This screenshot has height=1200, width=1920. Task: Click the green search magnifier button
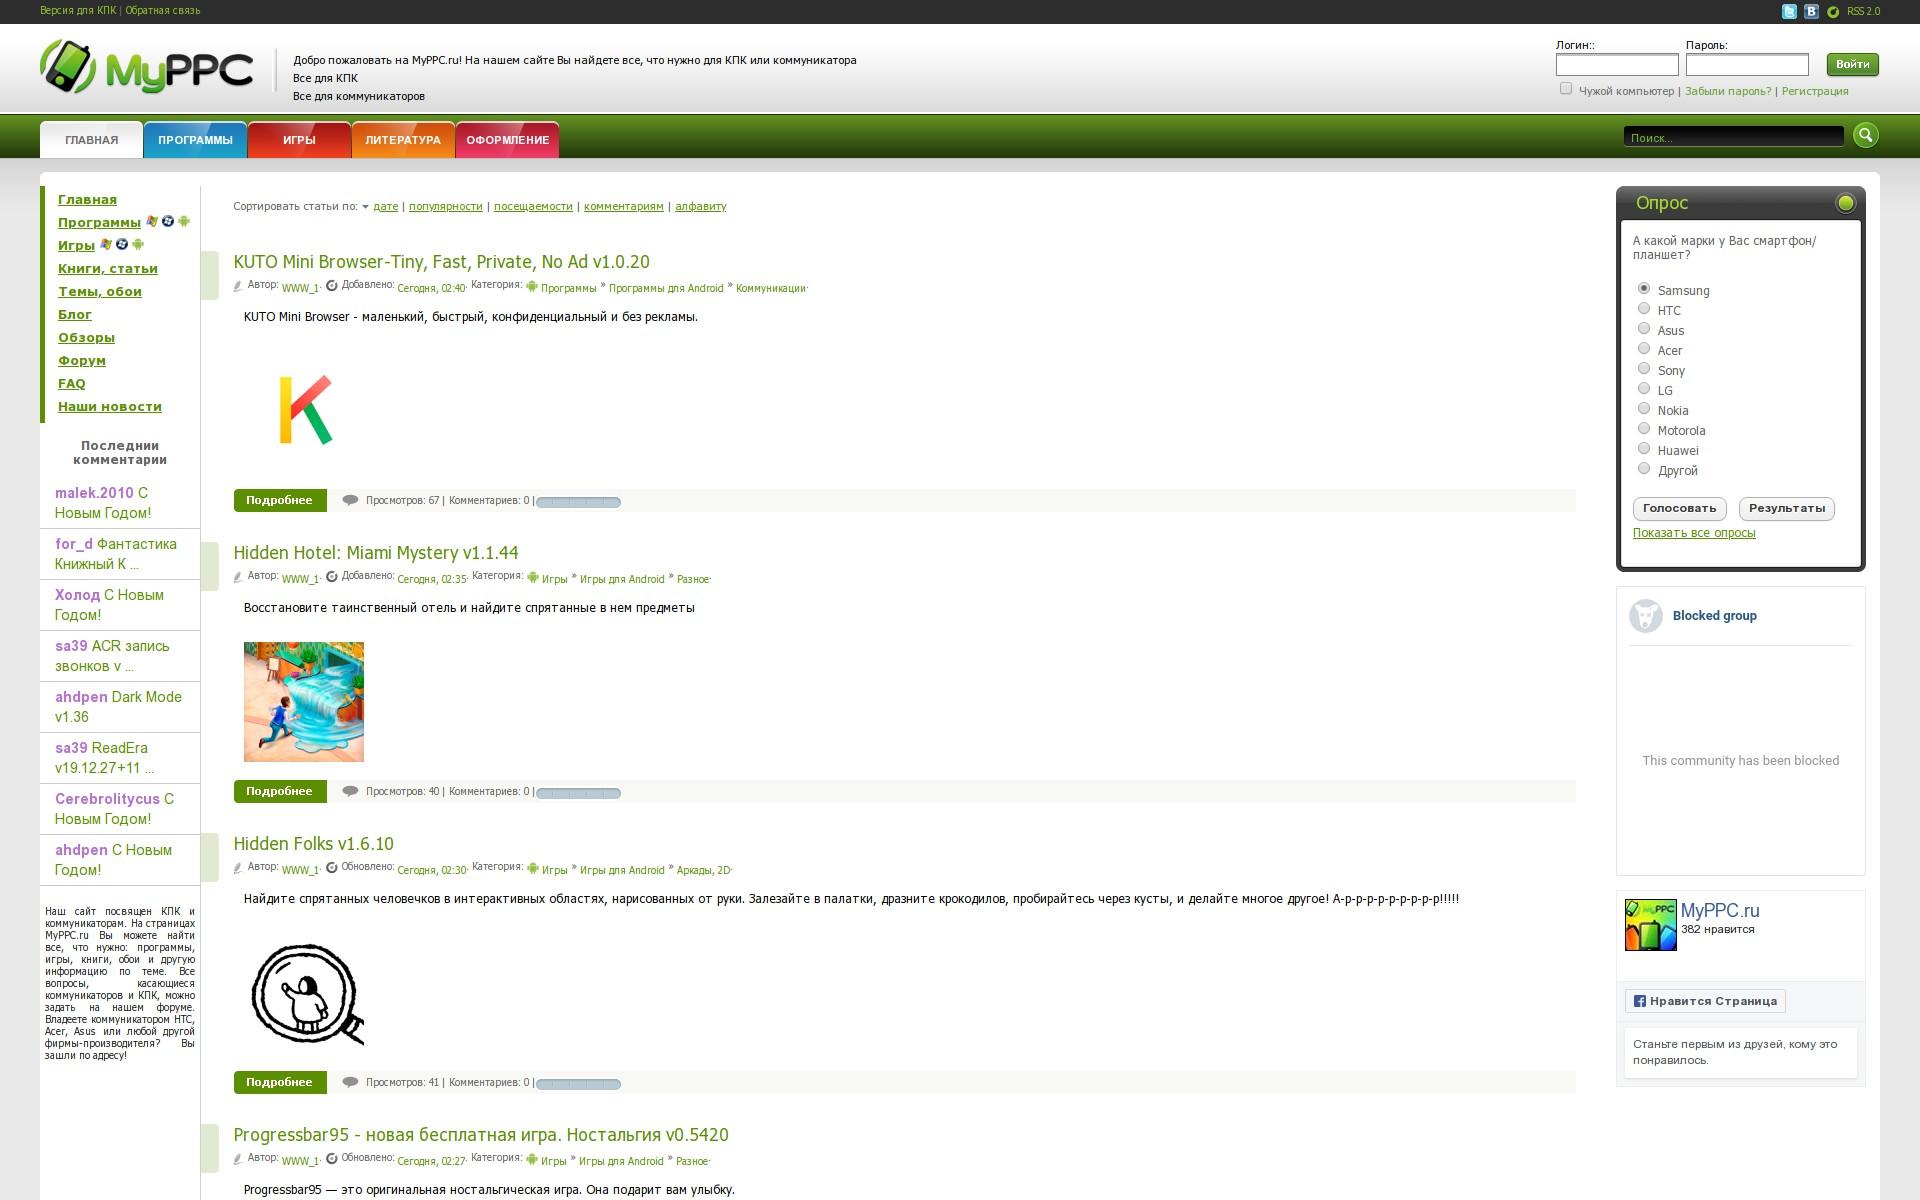click(1865, 136)
